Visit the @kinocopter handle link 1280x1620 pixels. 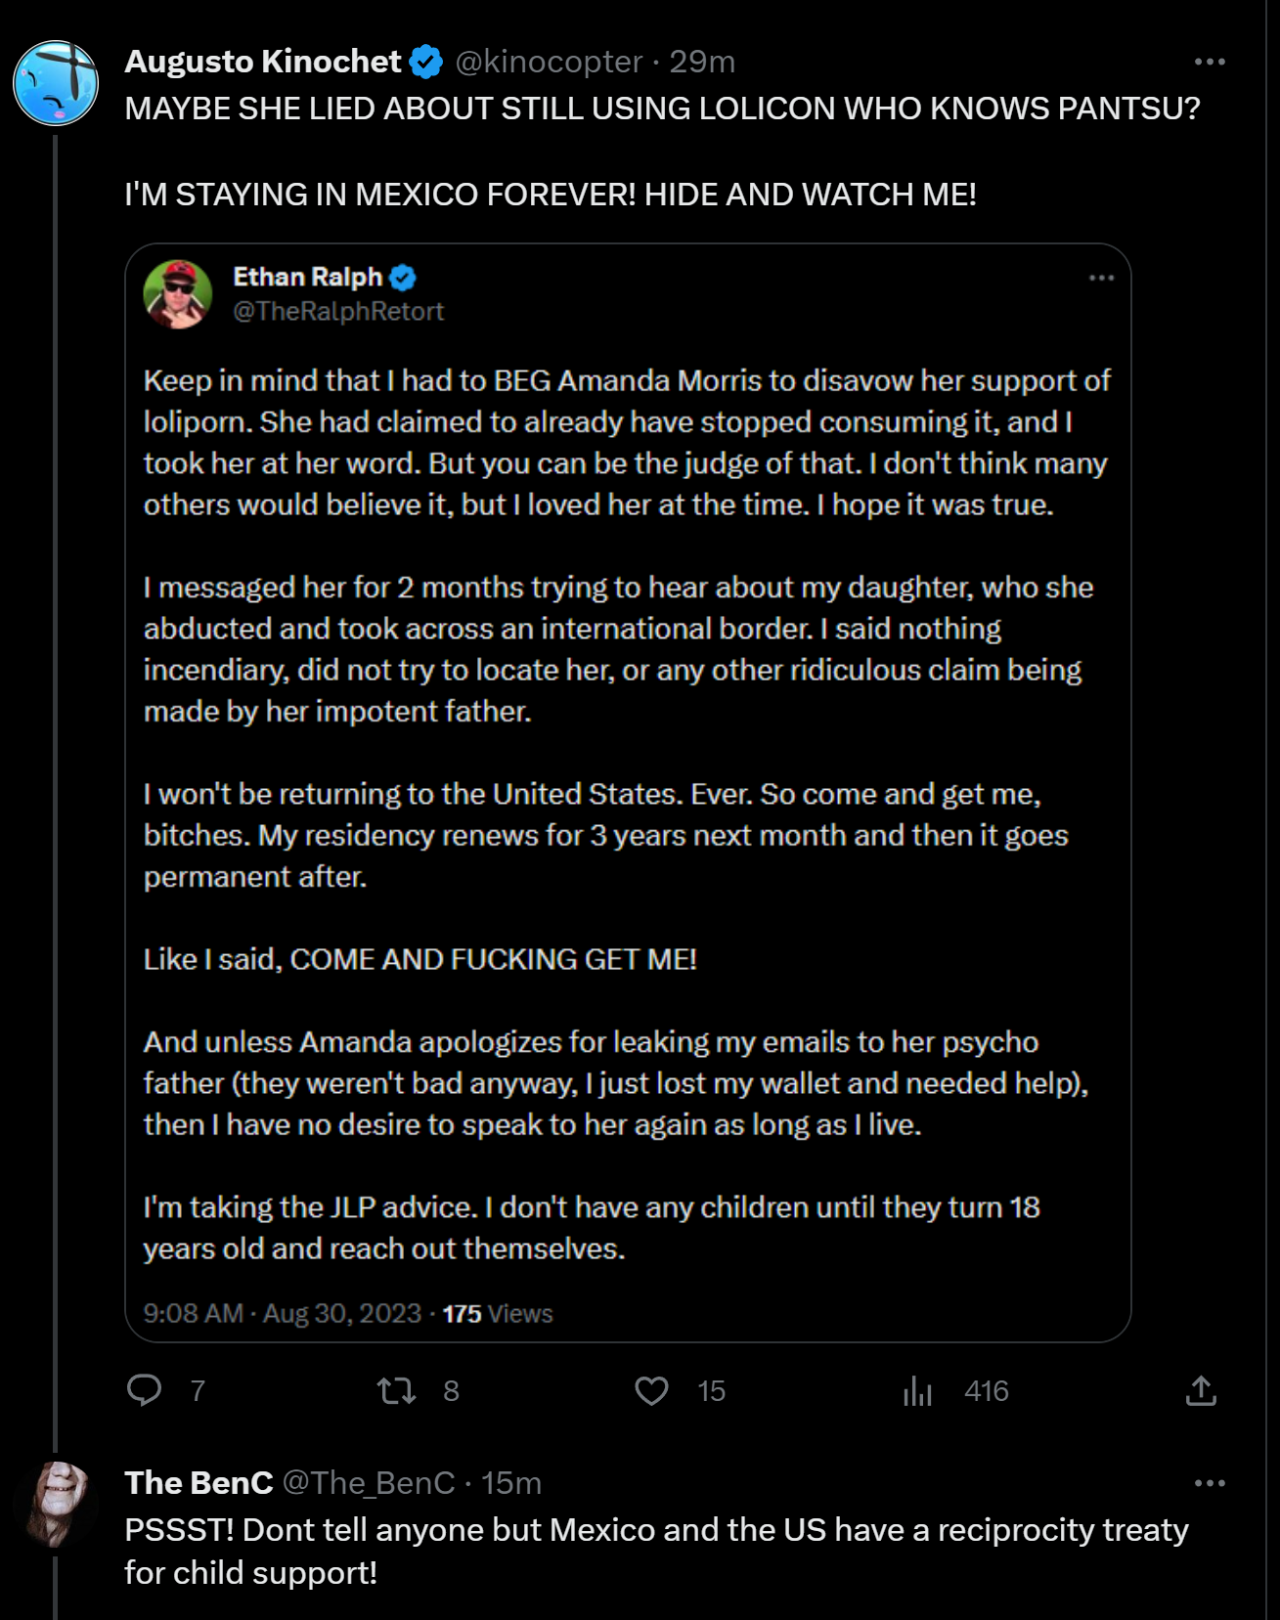point(548,62)
